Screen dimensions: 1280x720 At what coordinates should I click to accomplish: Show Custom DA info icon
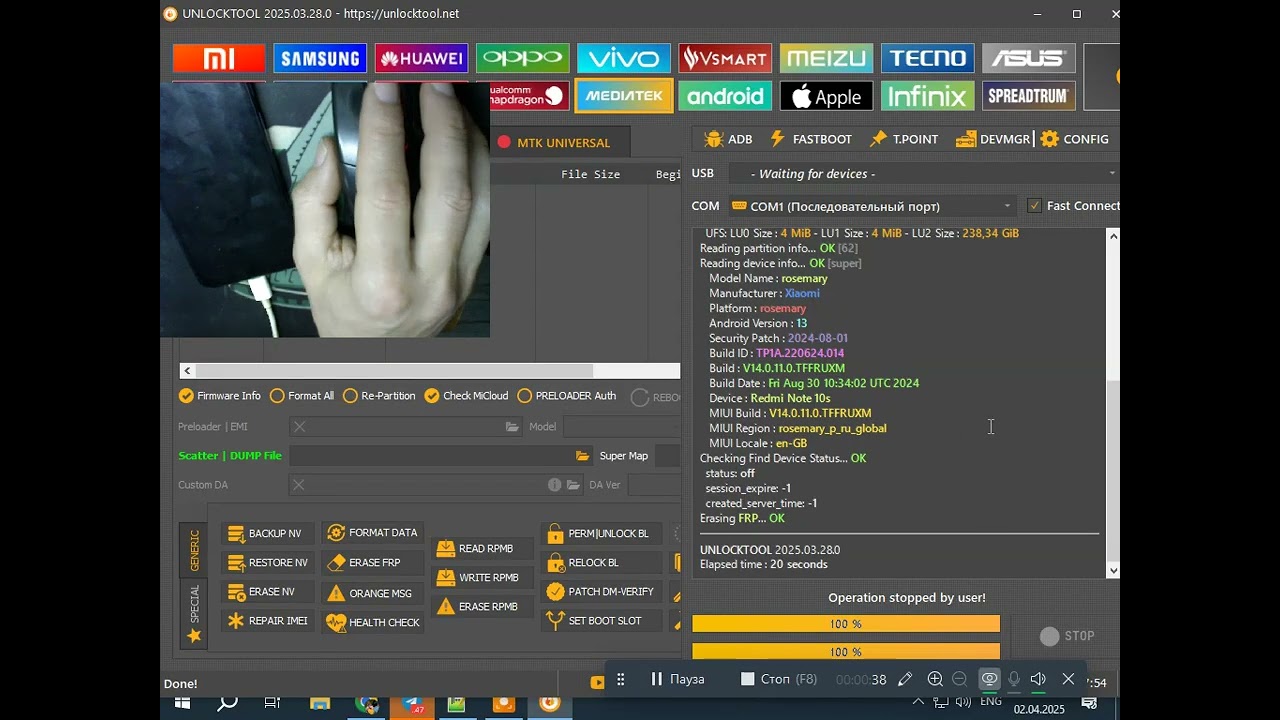[x=554, y=485]
